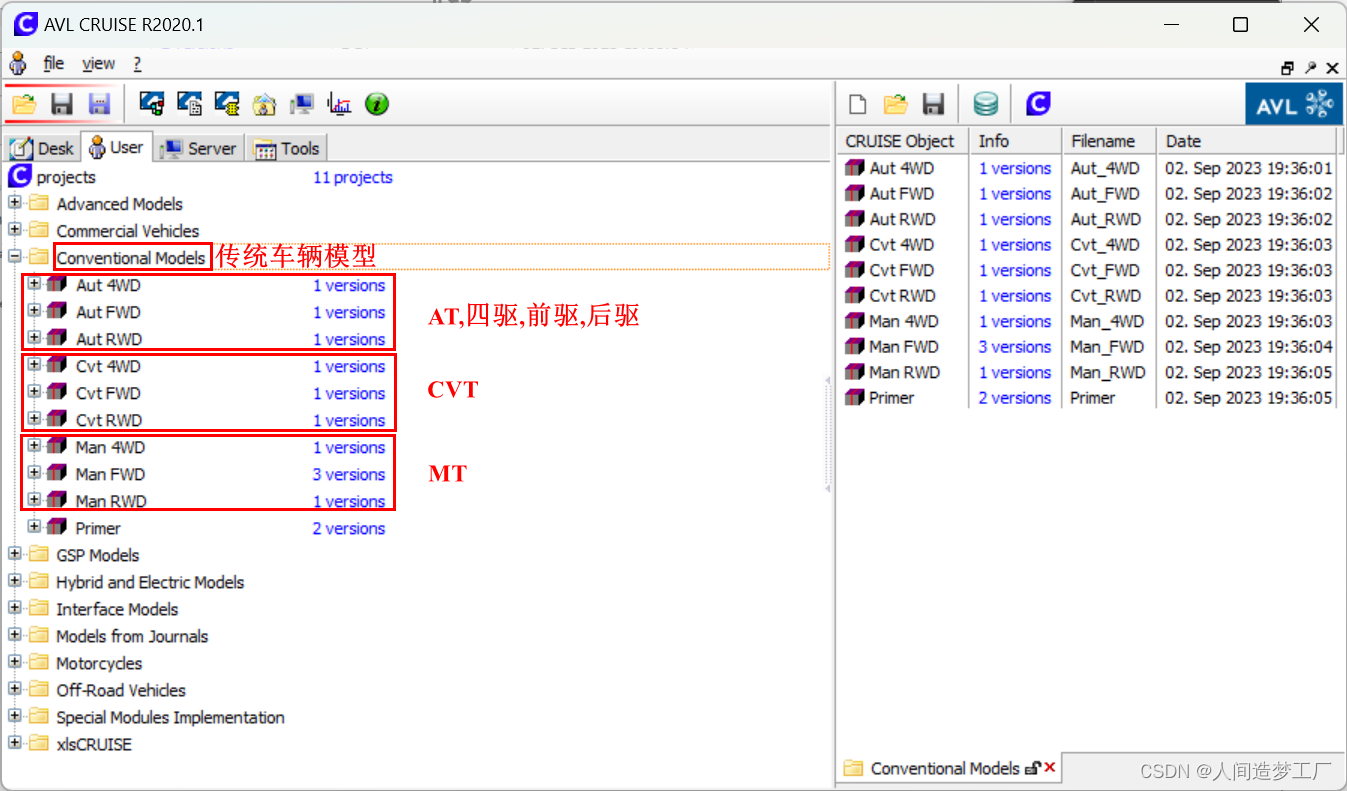
Task: Expand the Hybrid and Electric Models folder
Action: click(x=15, y=581)
